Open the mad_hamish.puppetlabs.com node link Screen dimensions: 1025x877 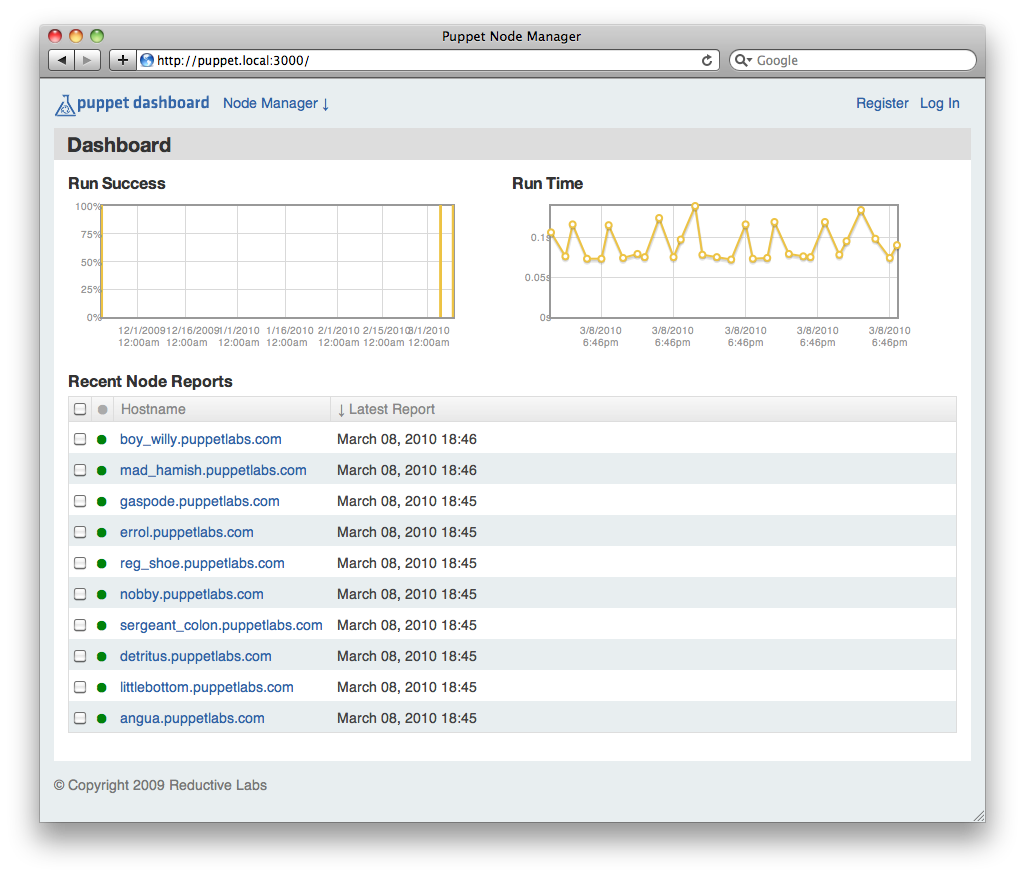point(213,470)
